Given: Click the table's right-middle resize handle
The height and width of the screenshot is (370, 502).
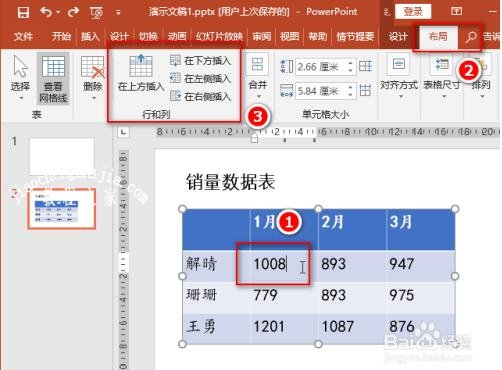Looking at the screenshot, I should [x=455, y=276].
